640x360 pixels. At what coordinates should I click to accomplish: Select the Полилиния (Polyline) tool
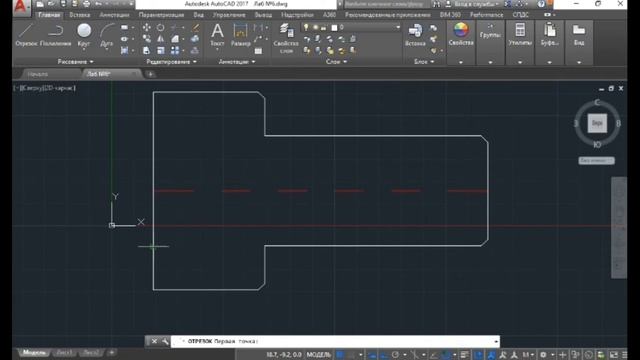56,34
